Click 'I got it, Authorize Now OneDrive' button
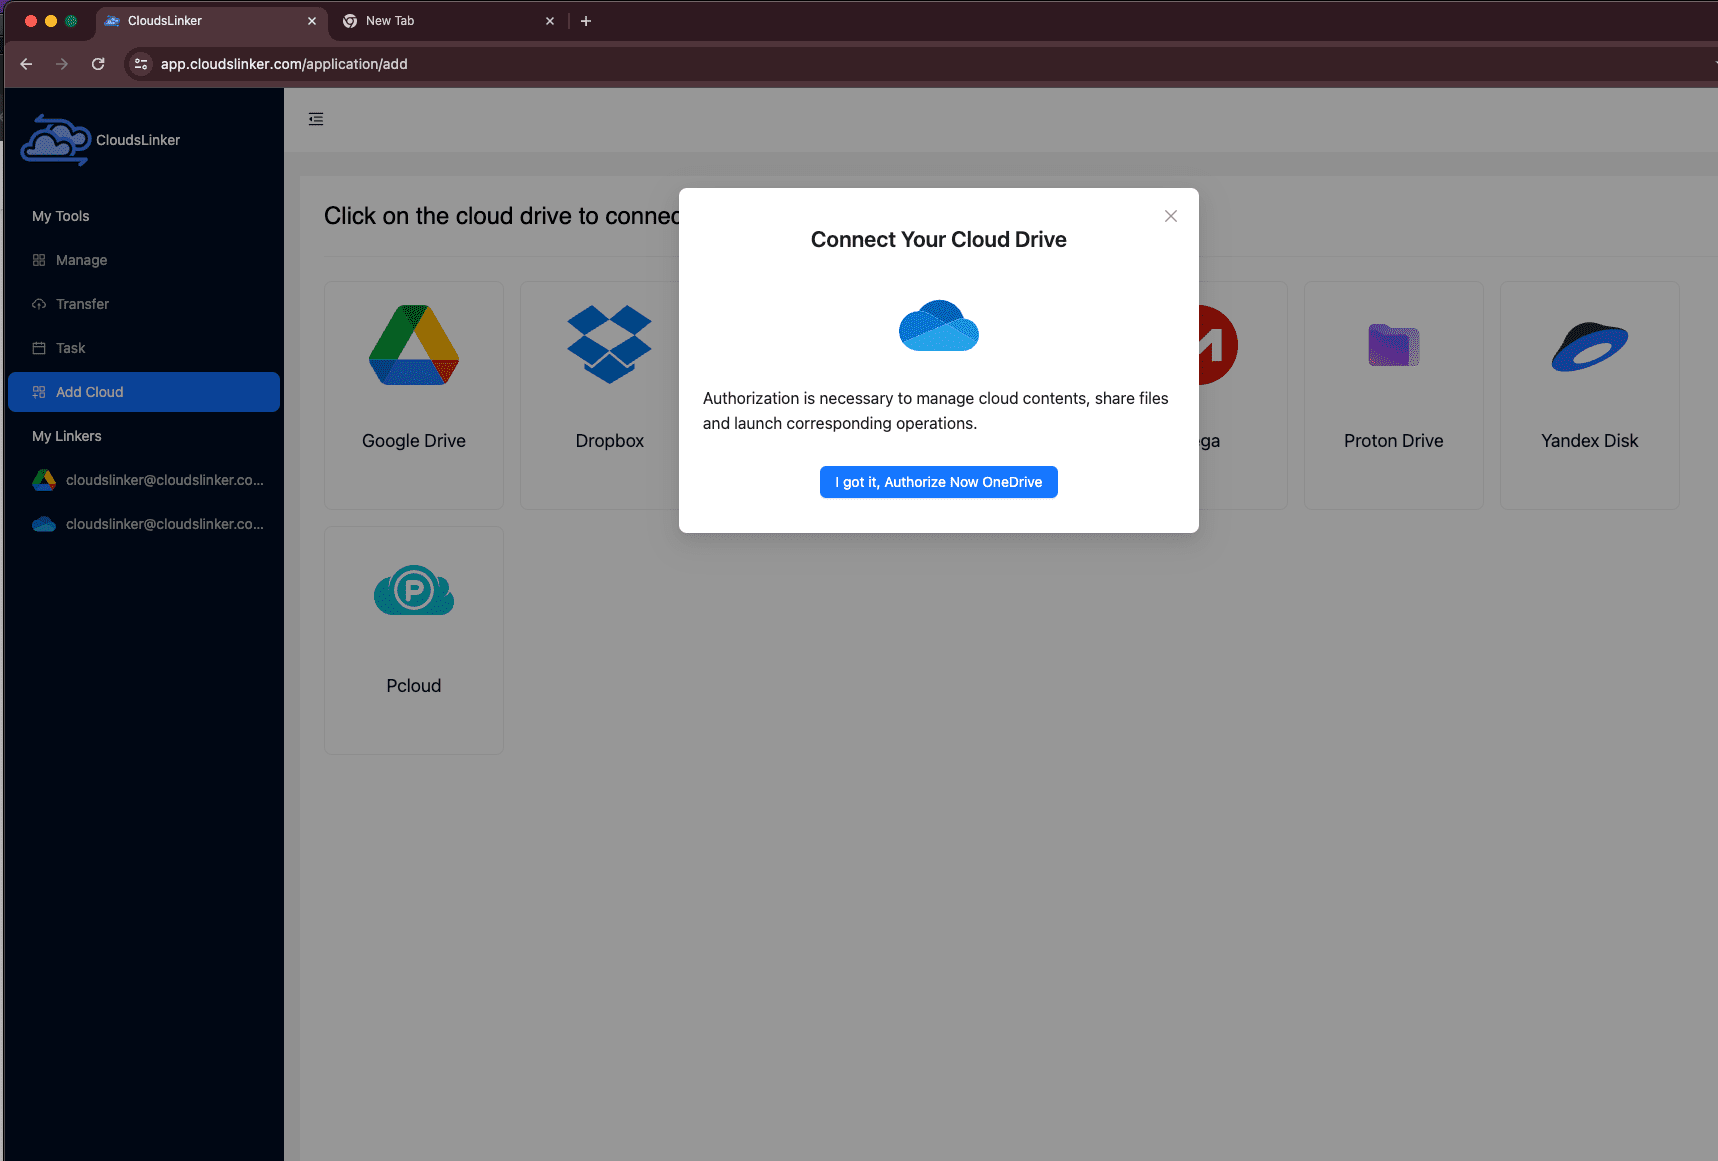The image size is (1718, 1161). (x=938, y=482)
